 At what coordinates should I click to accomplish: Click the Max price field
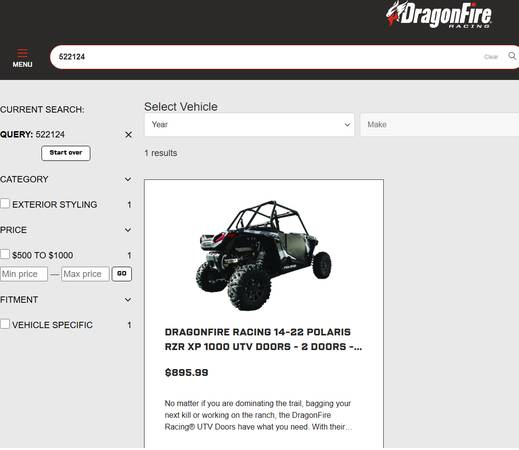tap(85, 274)
